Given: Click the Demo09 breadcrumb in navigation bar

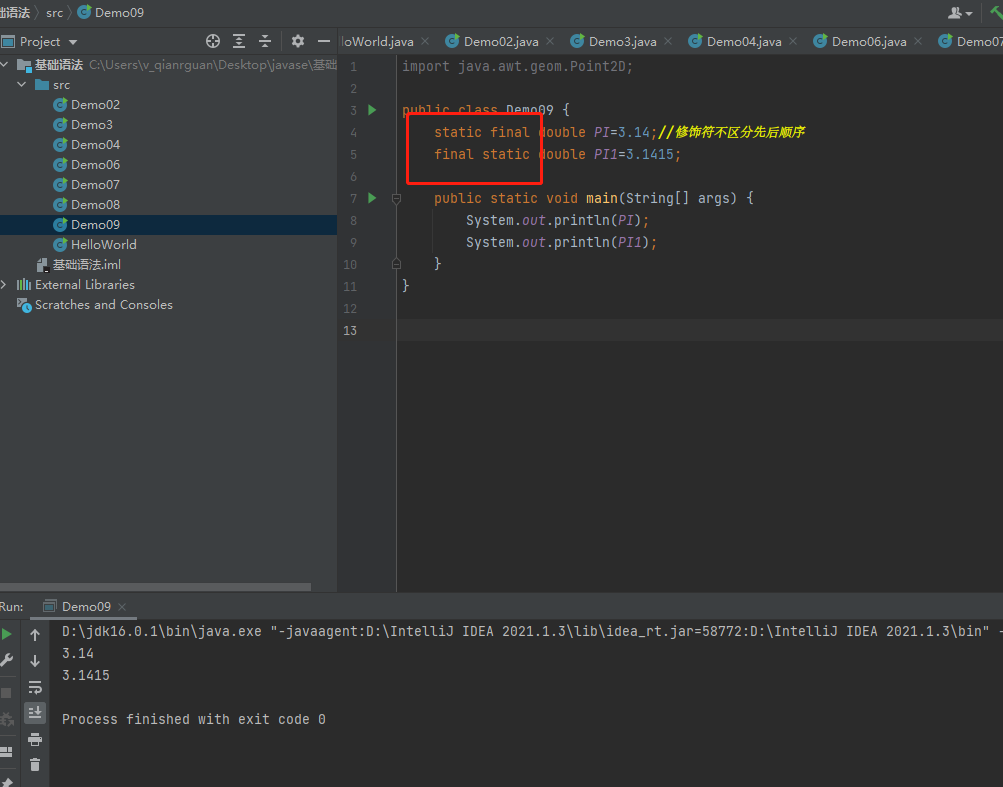Looking at the screenshot, I should [x=111, y=13].
